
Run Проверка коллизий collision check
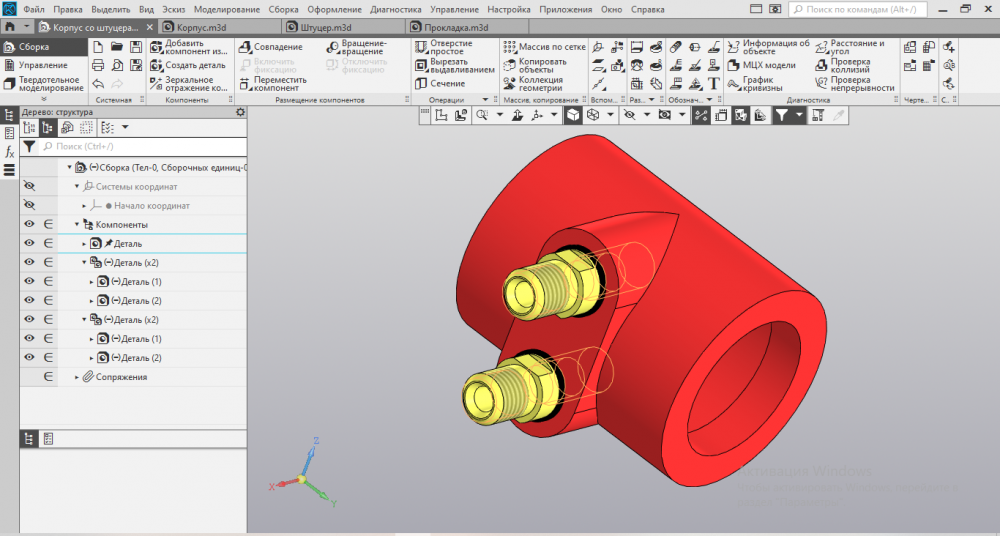tap(850, 65)
